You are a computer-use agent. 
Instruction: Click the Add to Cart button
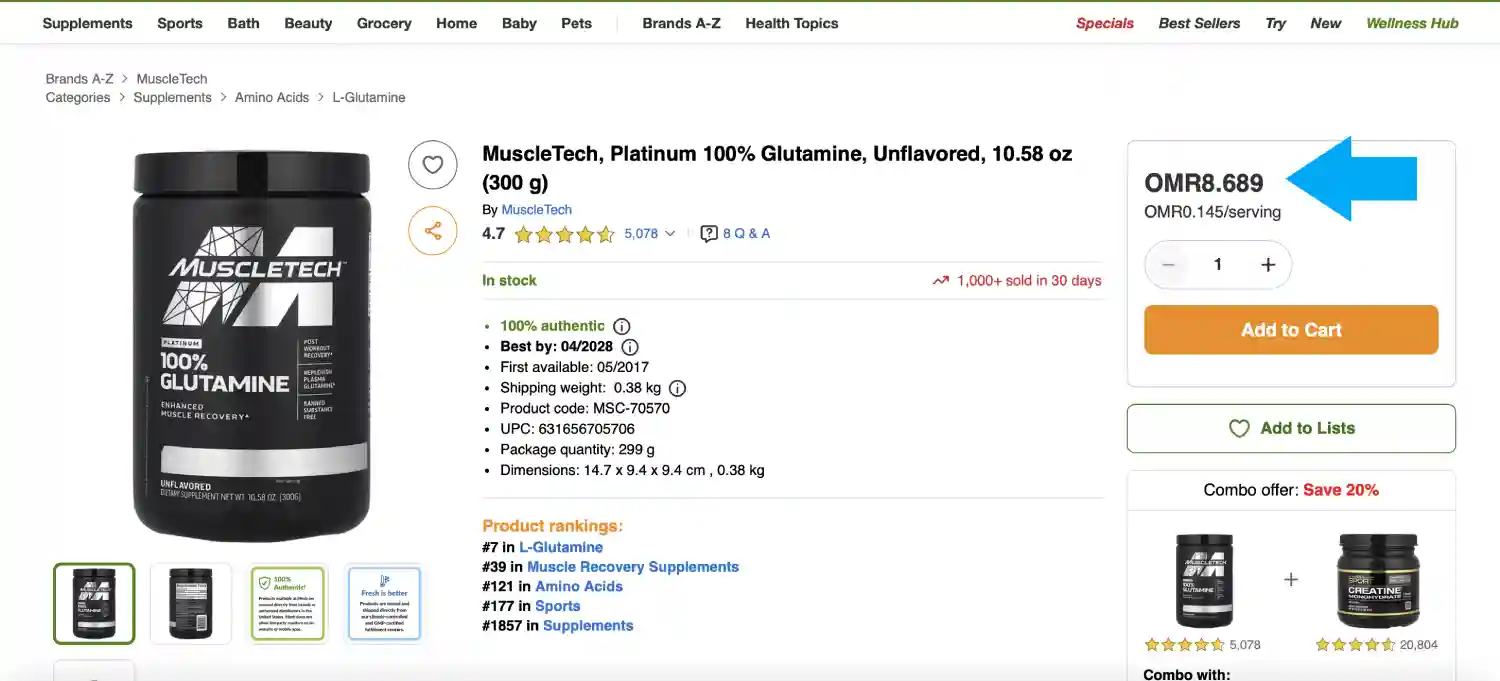point(1291,330)
